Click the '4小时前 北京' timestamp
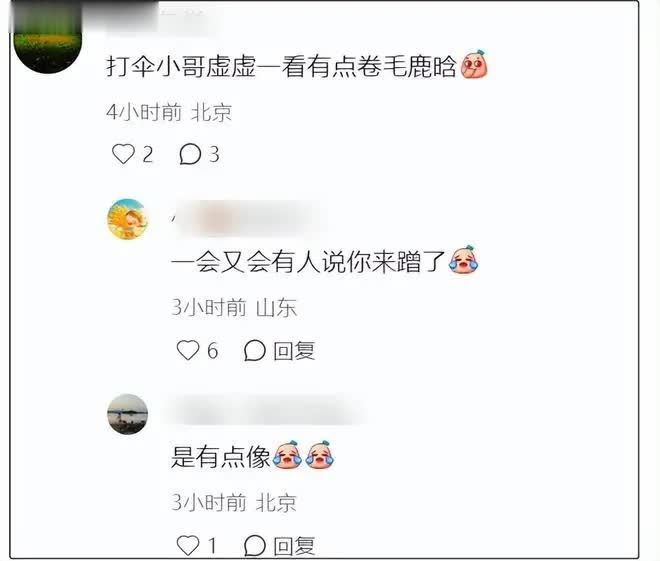 [x=169, y=112]
